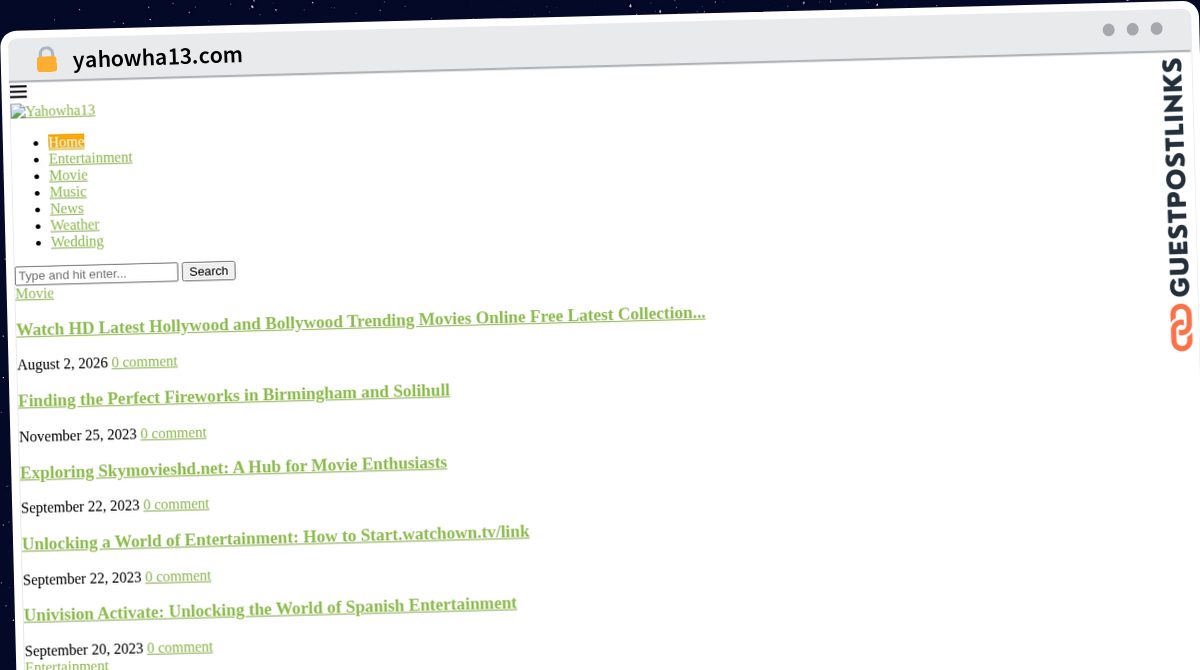Open 0 comment link under Skymovieshd article
The image size is (1200, 670).
point(177,504)
